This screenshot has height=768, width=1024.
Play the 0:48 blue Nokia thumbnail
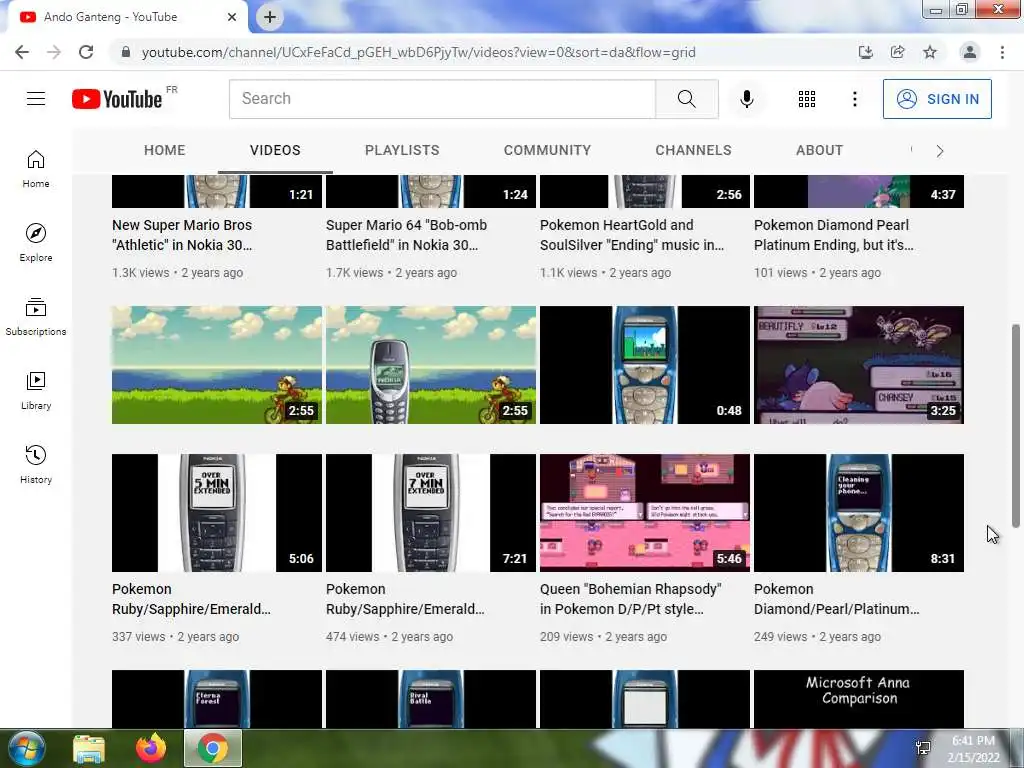(x=645, y=365)
